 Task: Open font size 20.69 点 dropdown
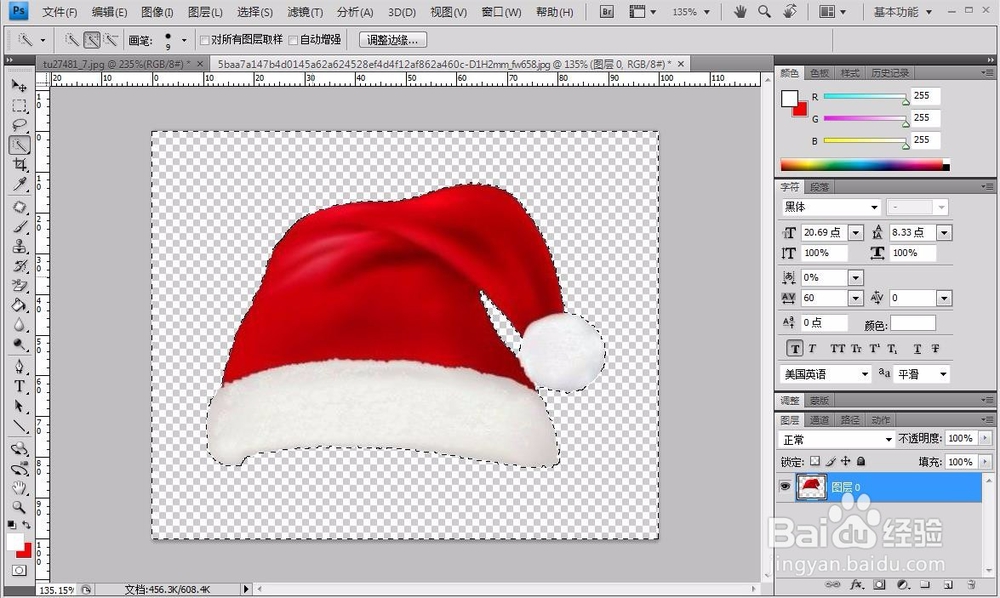pos(856,233)
